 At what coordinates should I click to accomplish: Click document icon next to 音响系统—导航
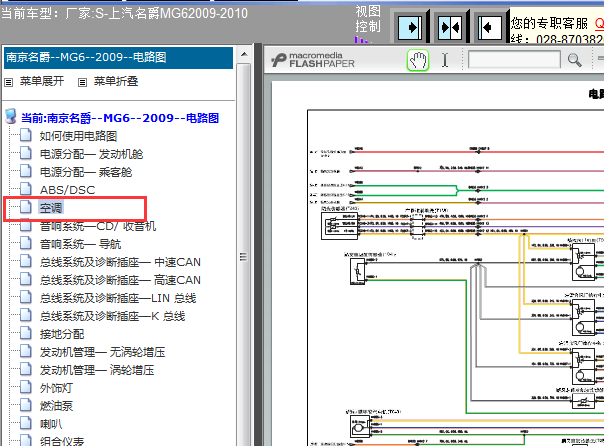point(25,243)
